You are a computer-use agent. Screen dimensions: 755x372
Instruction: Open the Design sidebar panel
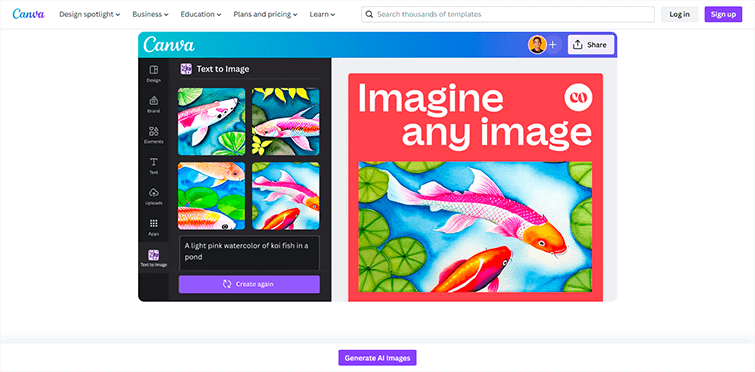point(154,74)
